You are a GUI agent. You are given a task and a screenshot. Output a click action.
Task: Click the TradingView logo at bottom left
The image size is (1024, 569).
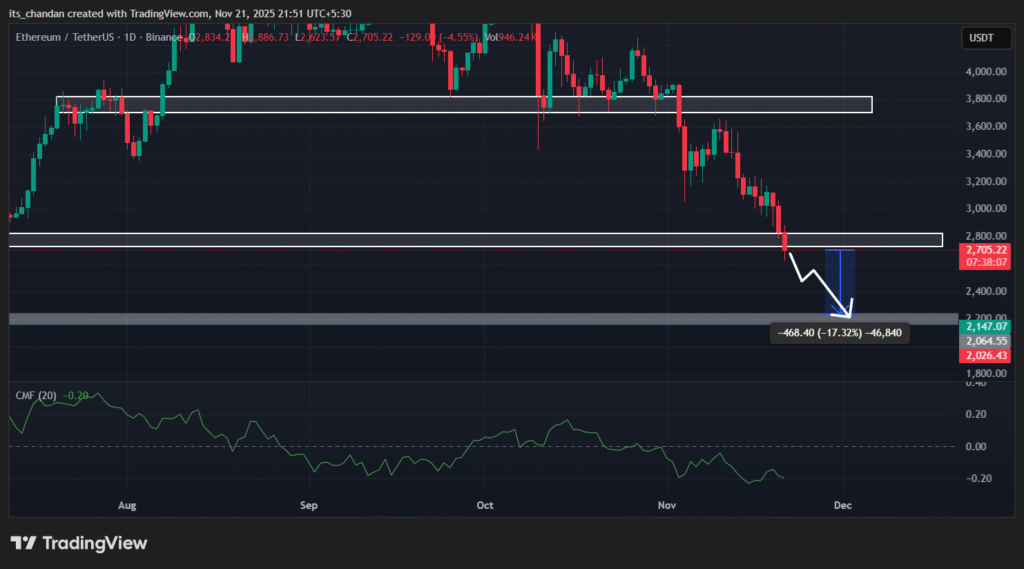point(79,543)
